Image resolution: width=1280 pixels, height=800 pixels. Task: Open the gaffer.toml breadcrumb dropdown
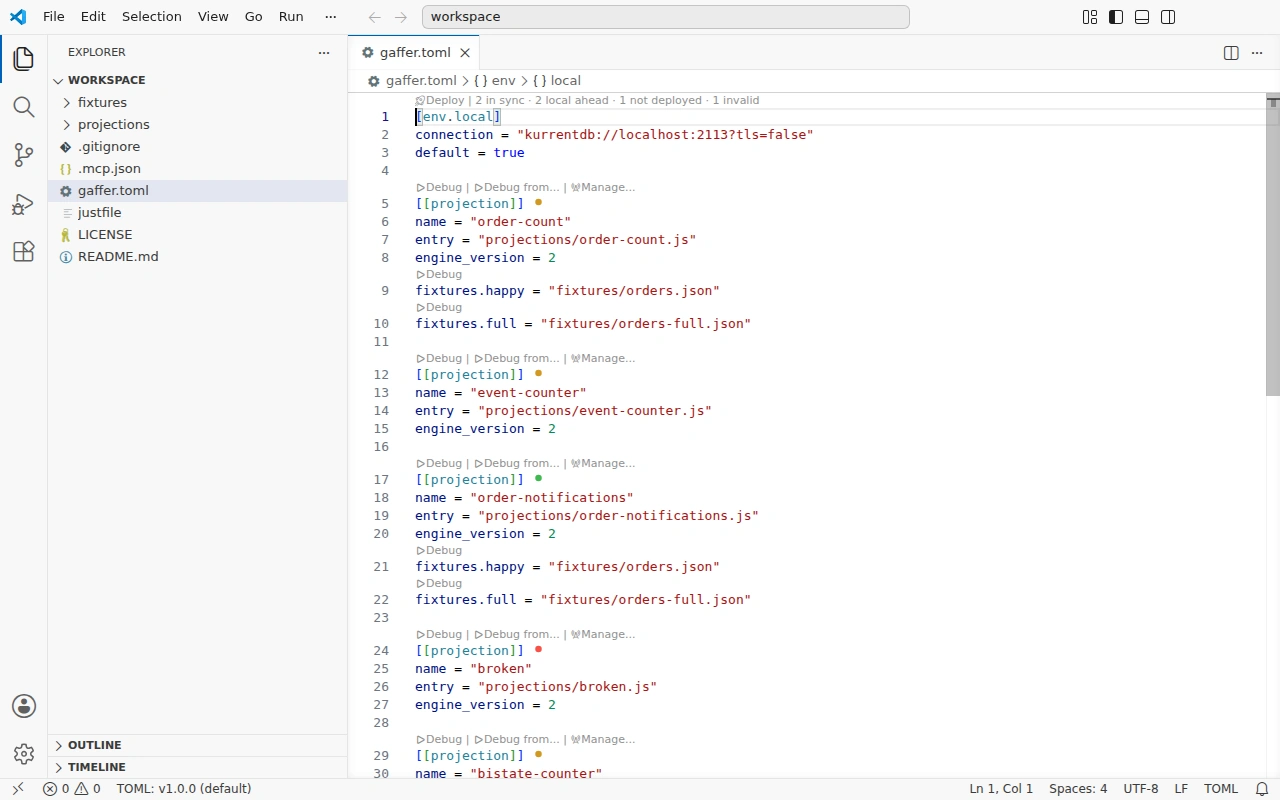[412, 81]
